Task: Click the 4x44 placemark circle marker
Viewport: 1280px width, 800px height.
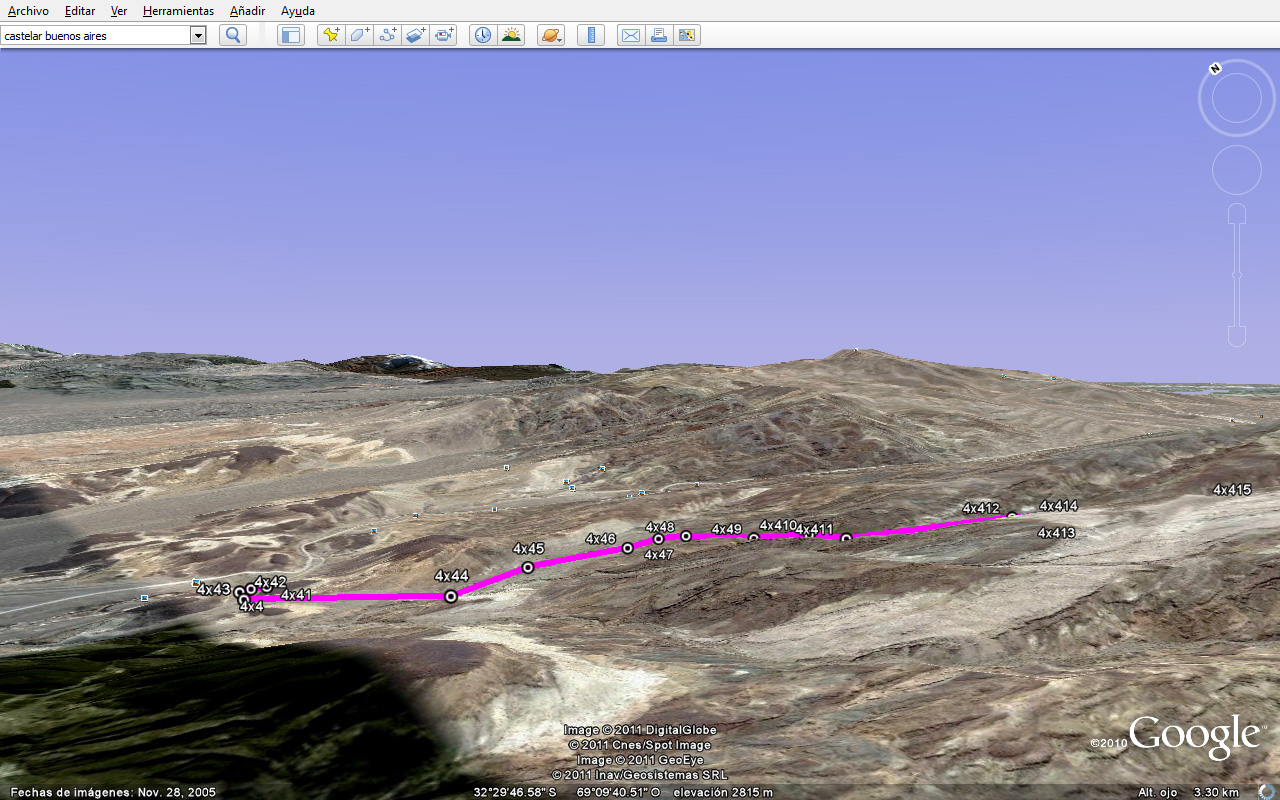Action: tap(451, 596)
